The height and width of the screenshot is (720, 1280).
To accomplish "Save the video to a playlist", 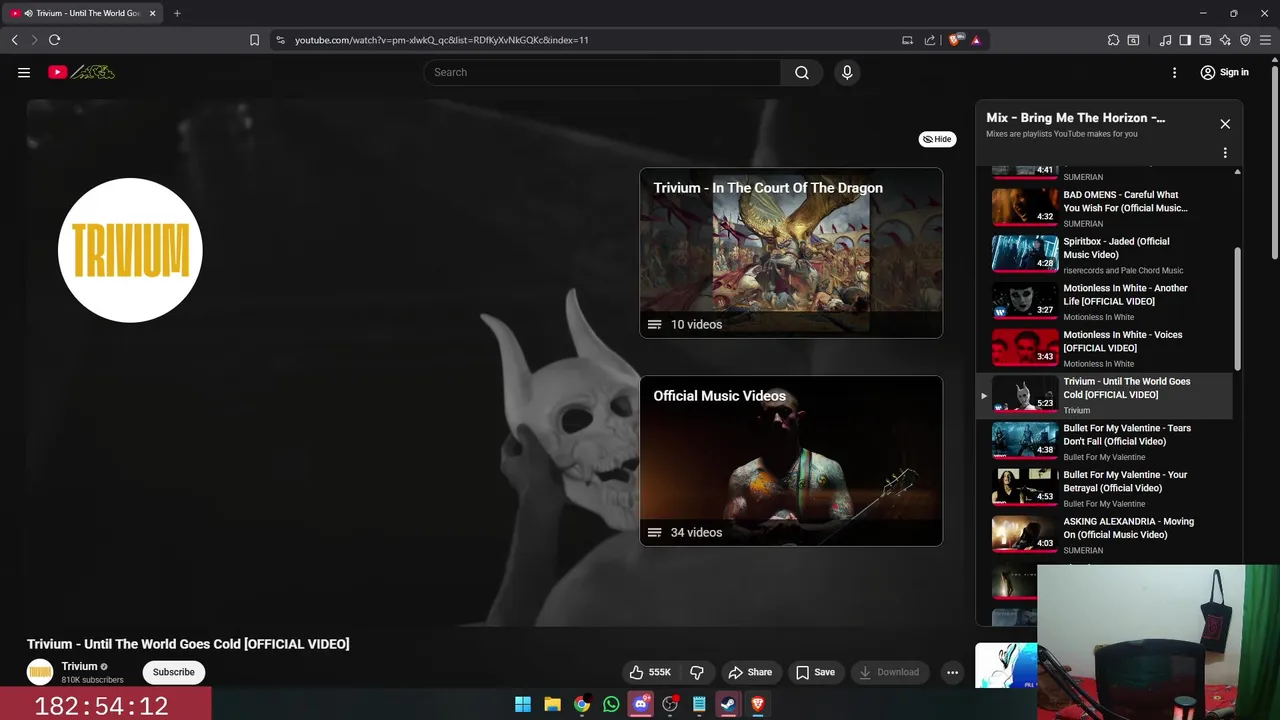I will coord(815,672).
